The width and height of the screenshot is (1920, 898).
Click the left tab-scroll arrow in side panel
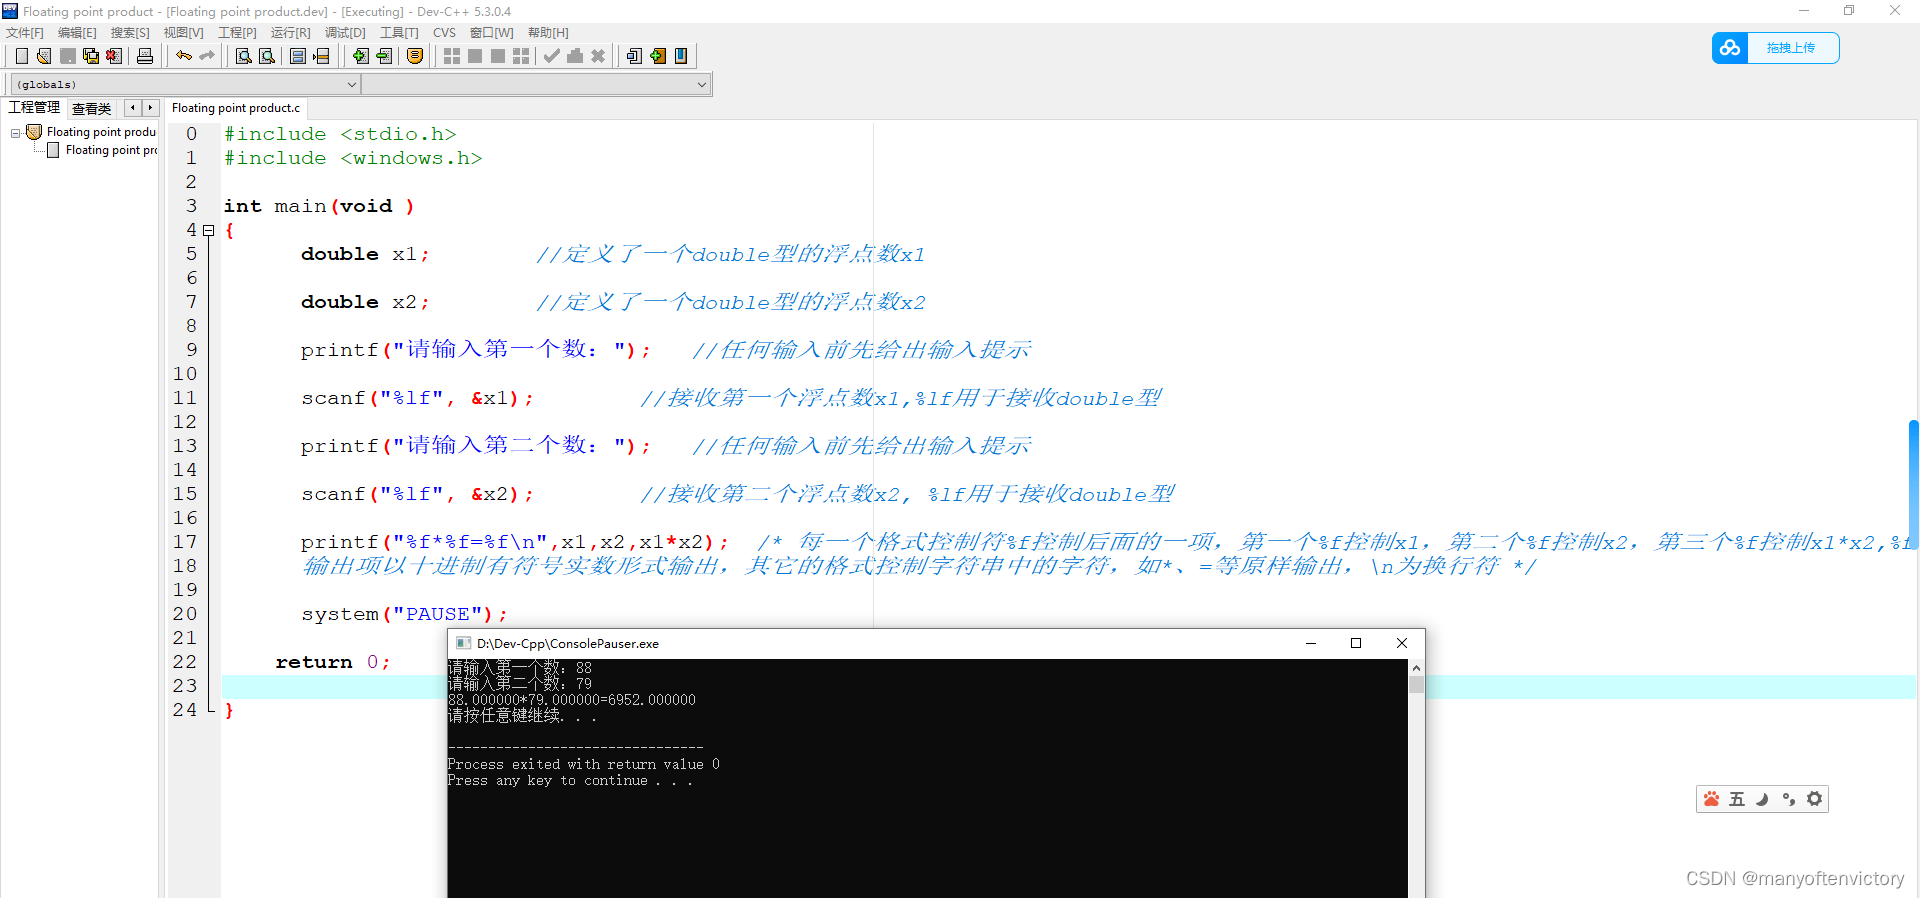click(x=132, y=107)
